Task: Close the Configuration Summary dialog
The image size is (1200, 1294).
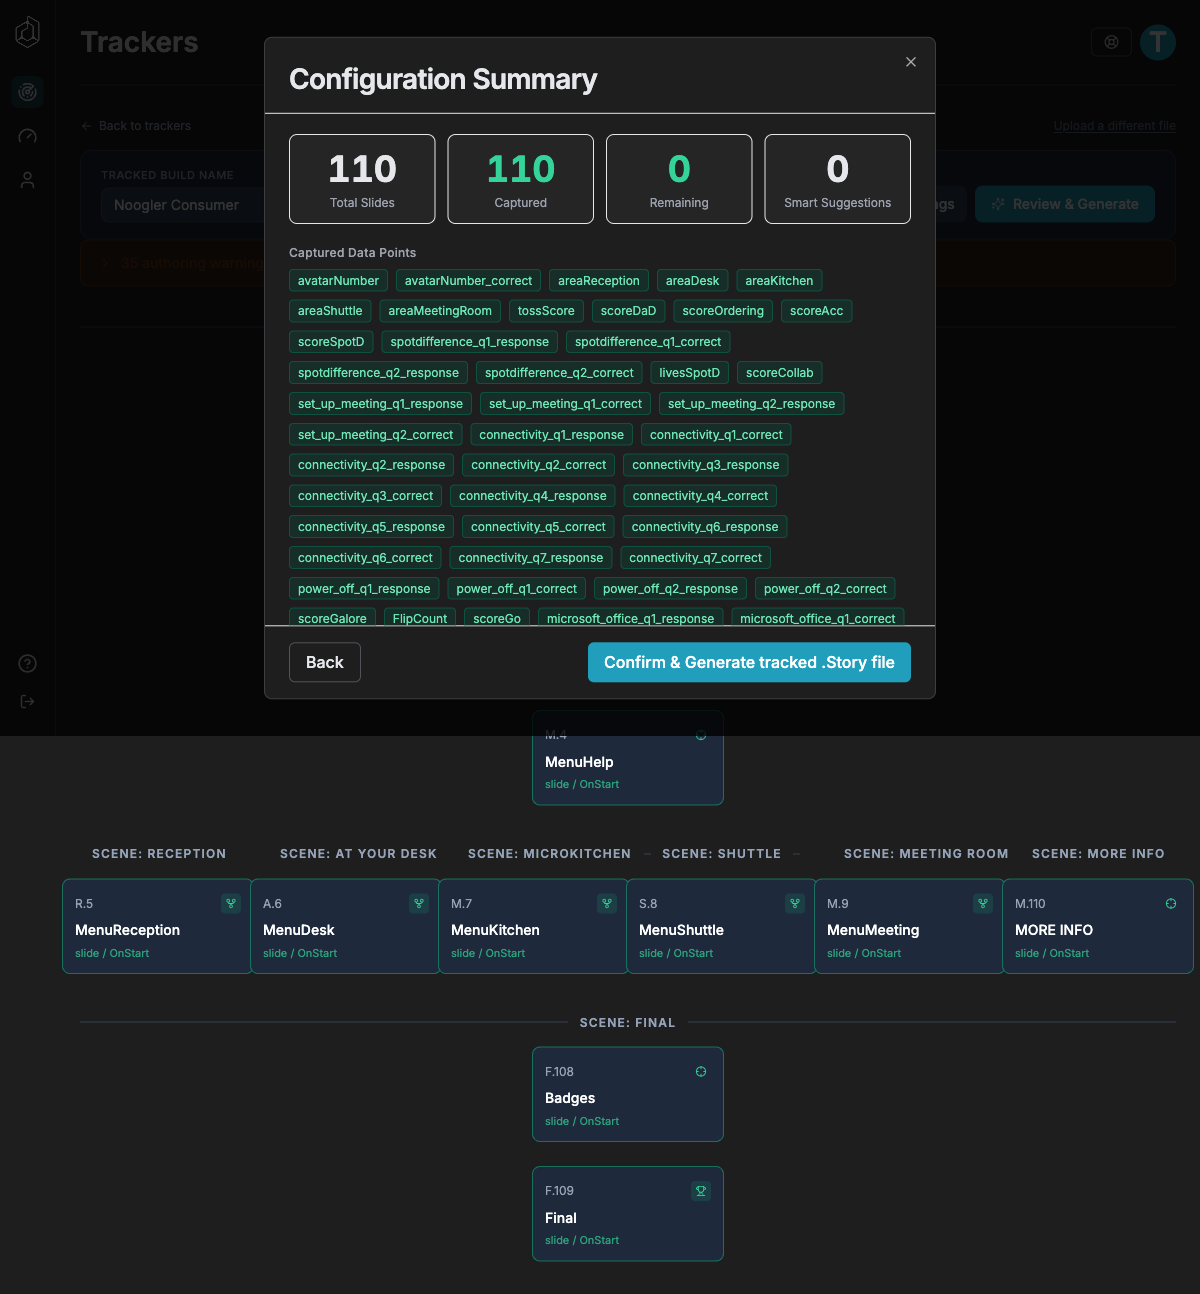Action: (x=911, y=62)
